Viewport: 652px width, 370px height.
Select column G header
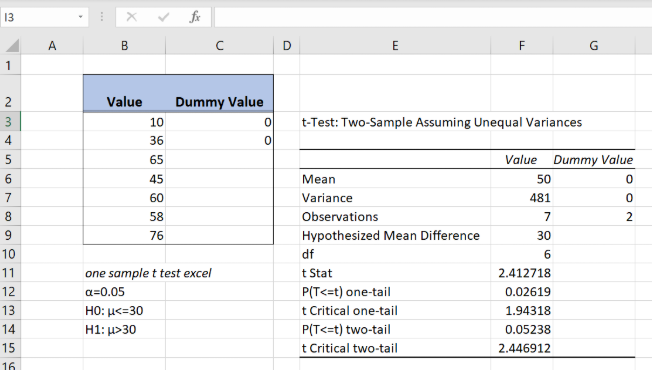(x=594, y=46)
